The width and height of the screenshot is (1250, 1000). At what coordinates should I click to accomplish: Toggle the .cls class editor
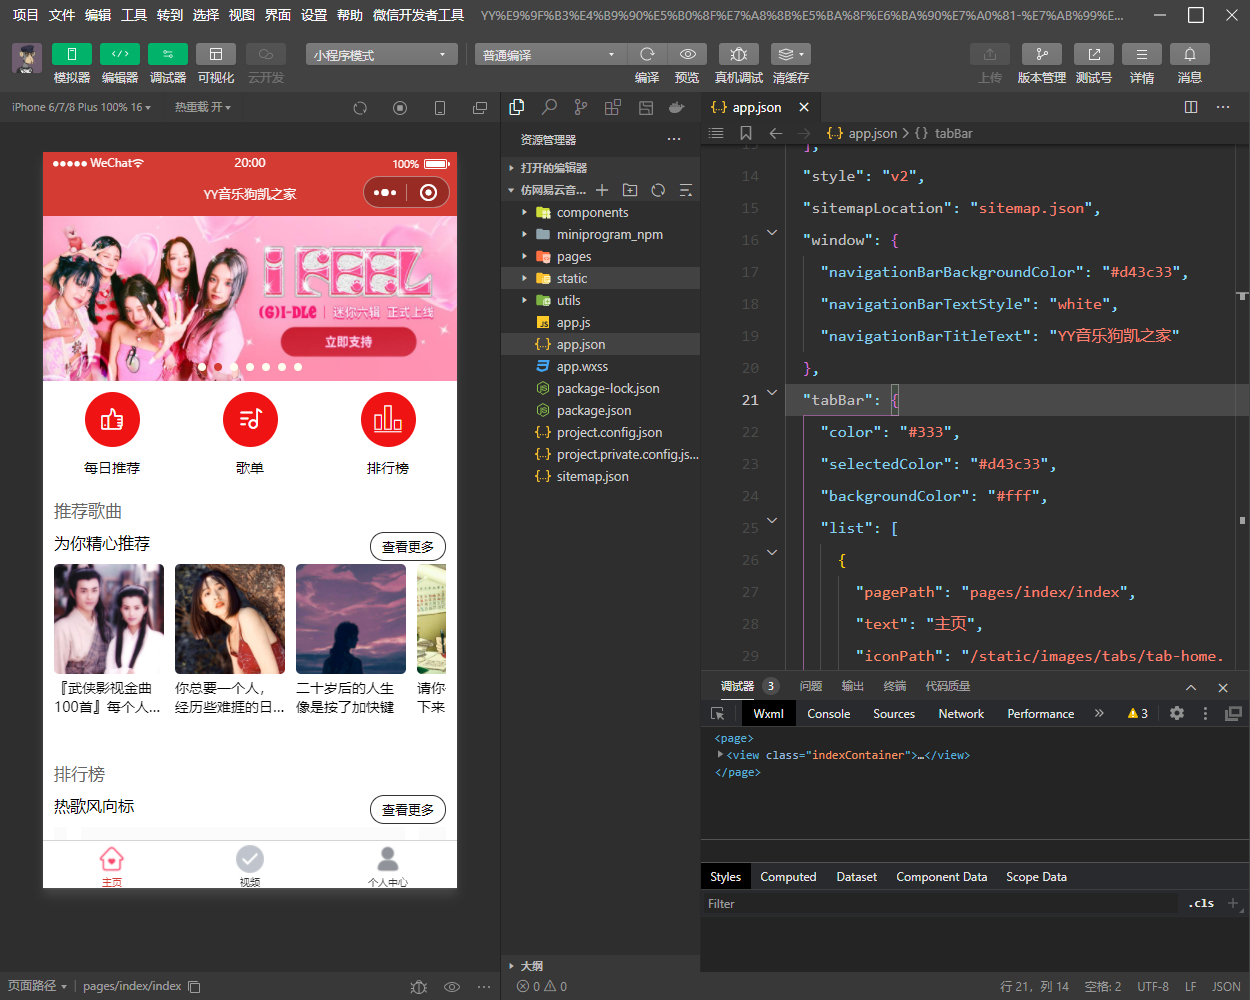[1202, 903]
